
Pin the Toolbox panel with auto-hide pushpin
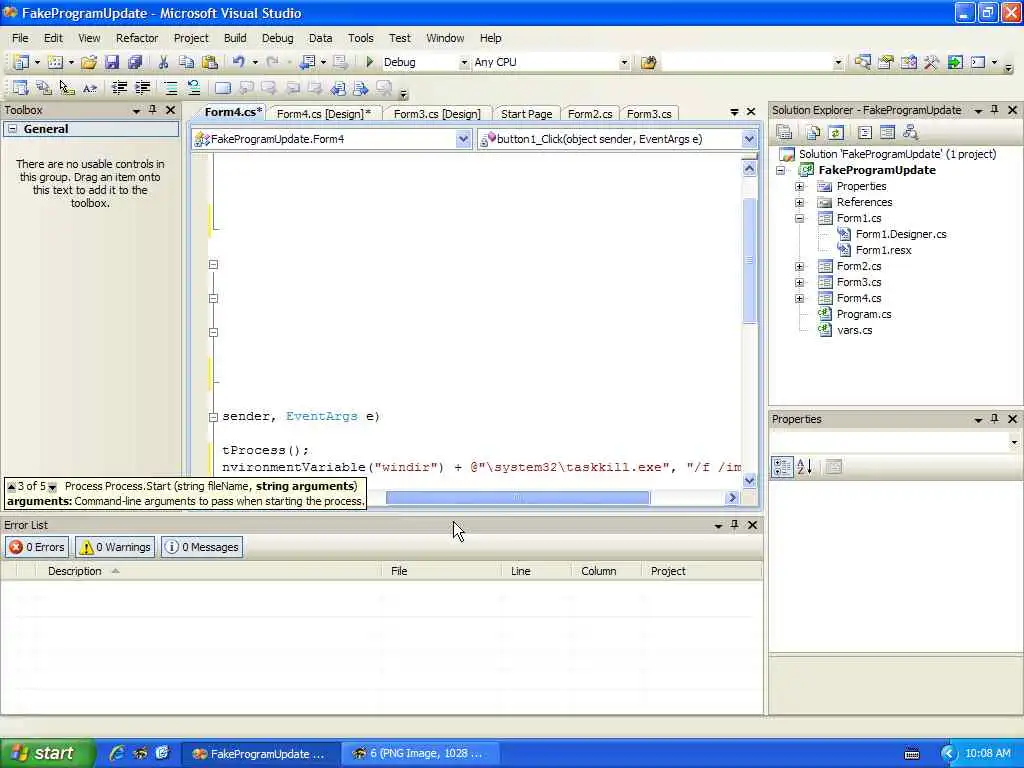[x=153, y=110]
